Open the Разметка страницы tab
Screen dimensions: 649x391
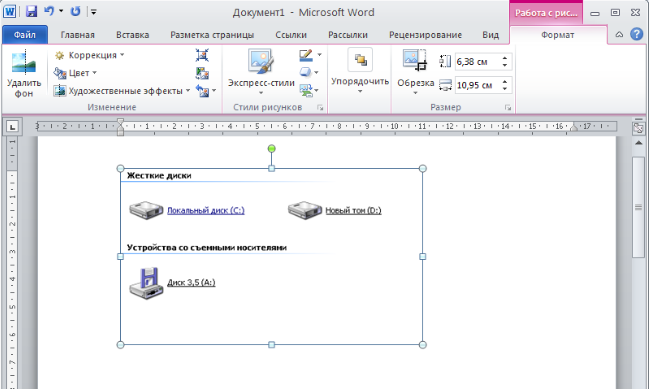tap(212, 35)
